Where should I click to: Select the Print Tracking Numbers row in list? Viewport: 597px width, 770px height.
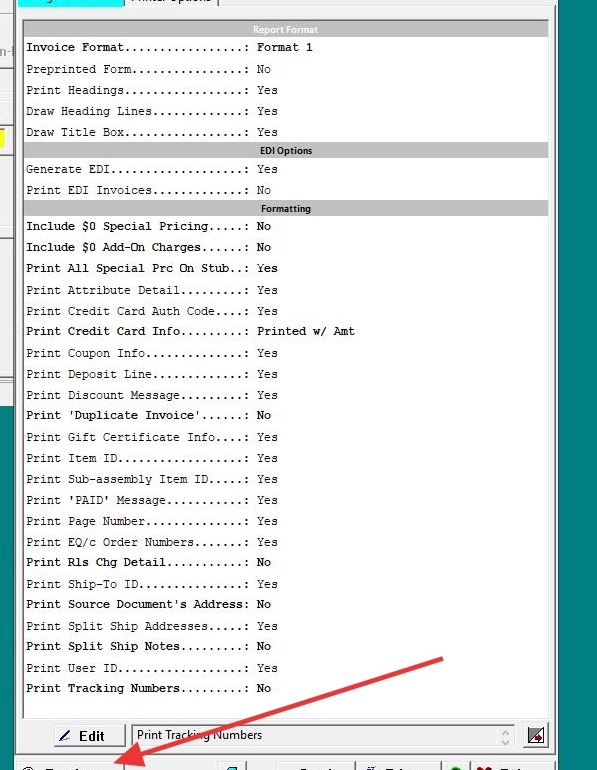click(x=286, y=688)
